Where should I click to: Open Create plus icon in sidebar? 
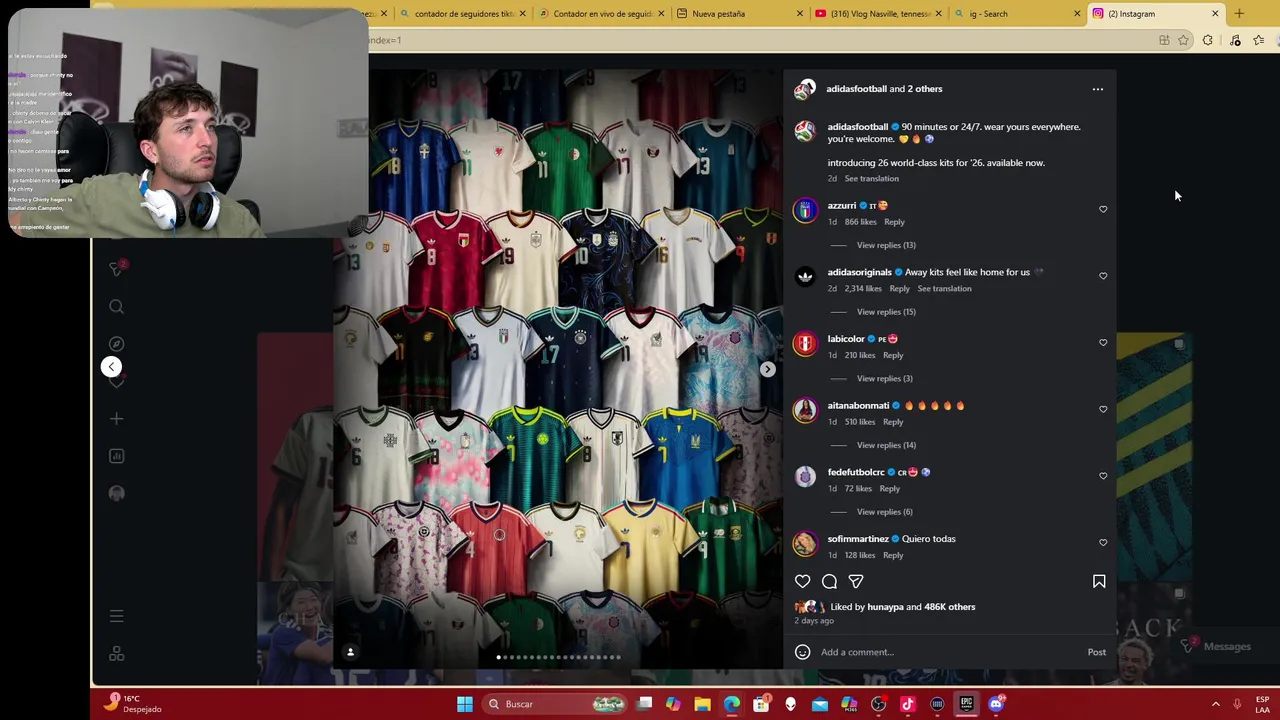(x=116, y=419)
